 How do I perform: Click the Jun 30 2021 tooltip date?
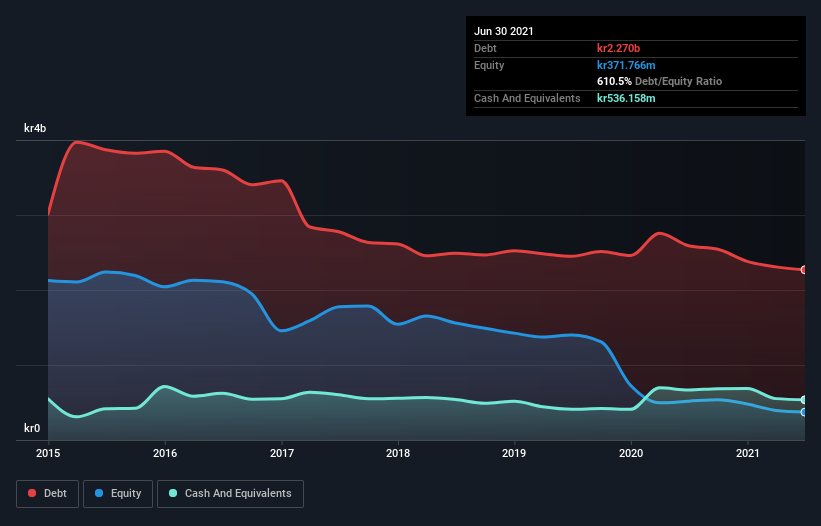click(504, 31)
